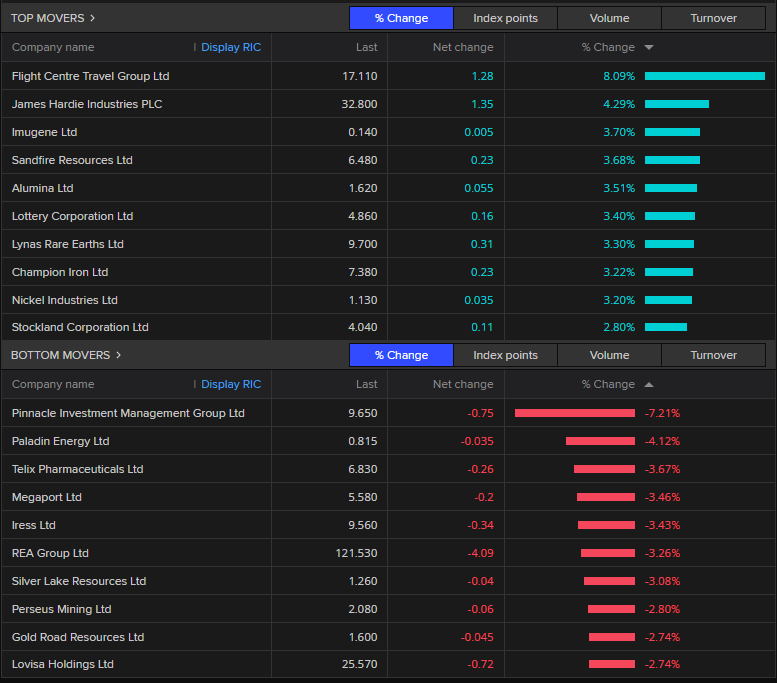Click the 3.70% value for Imugene
Screen dimensions: 777x683
[x=619, y=132]
